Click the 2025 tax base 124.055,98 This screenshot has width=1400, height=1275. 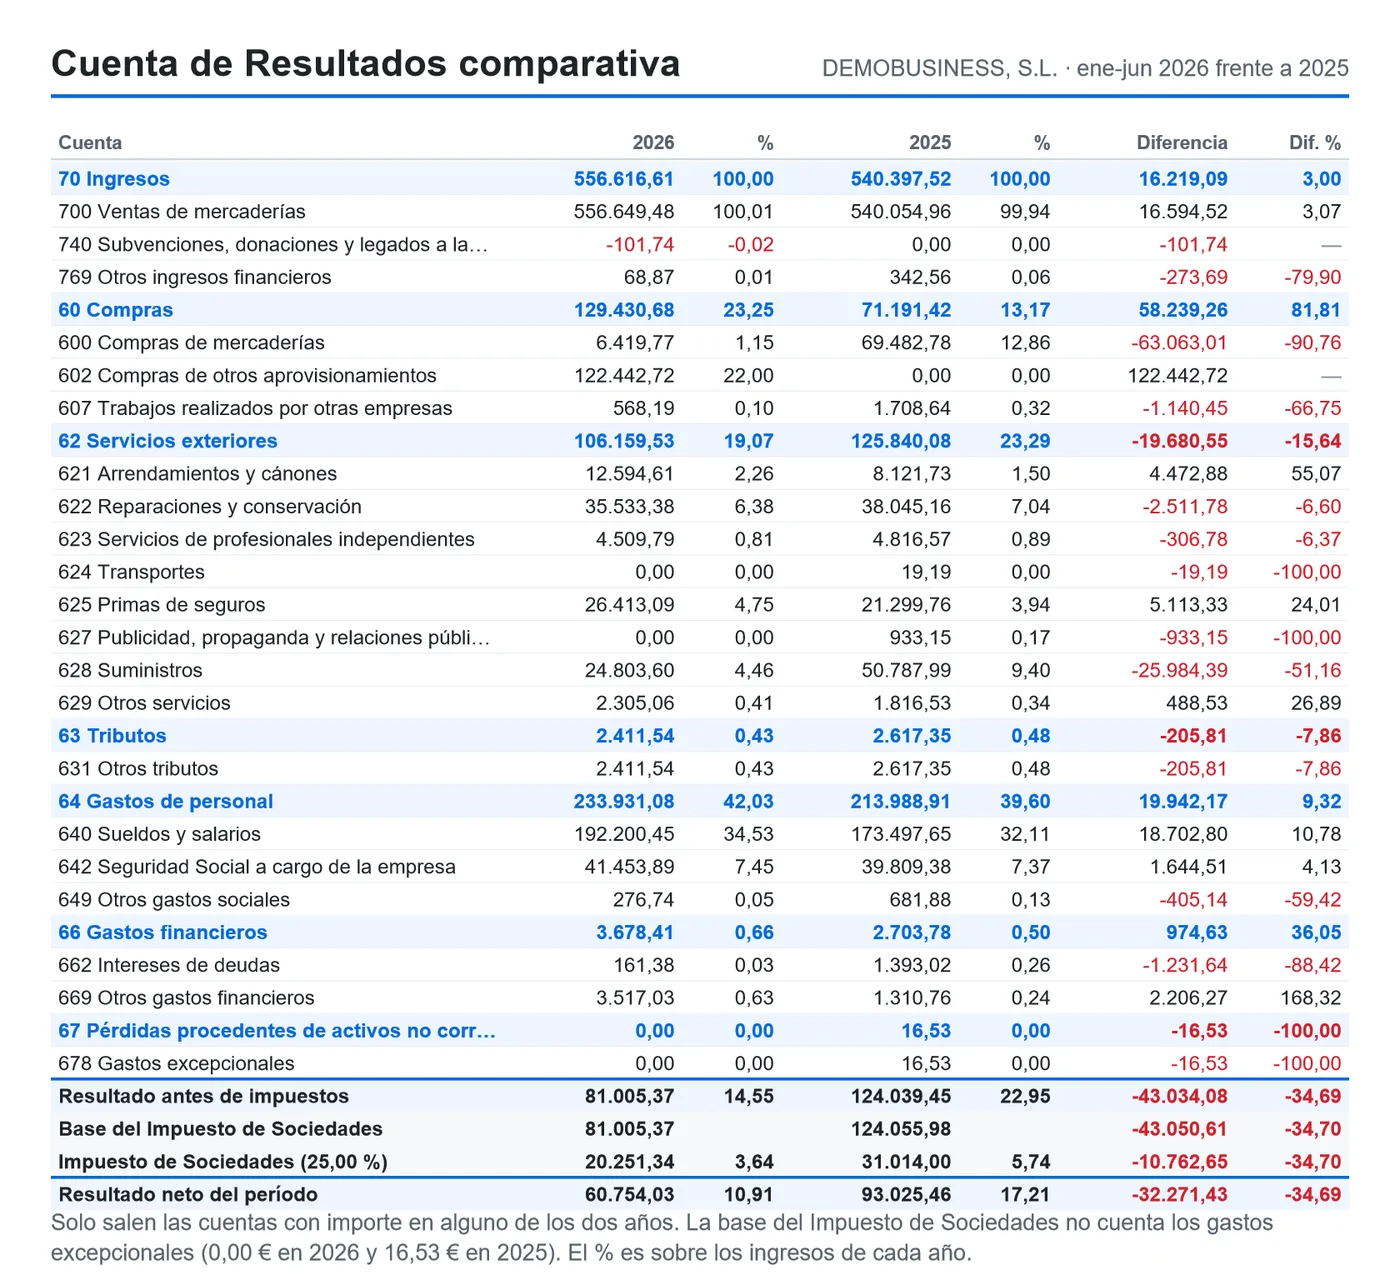901,1129
